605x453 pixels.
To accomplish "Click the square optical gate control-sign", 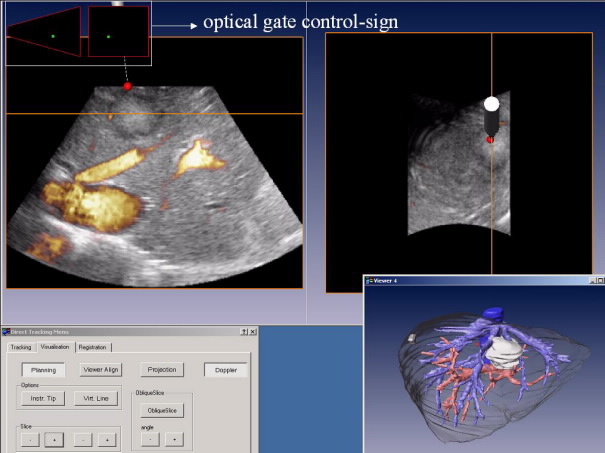I will (119, 36).
